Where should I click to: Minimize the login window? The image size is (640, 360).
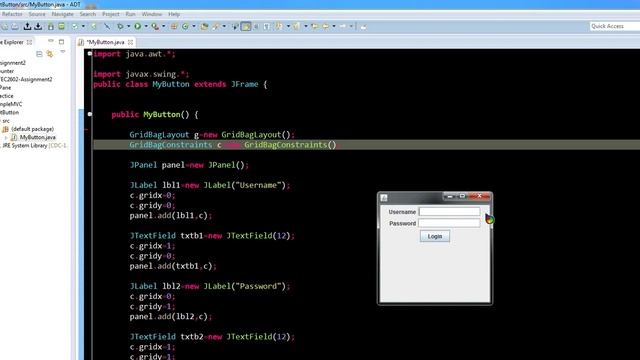point(450,196)
